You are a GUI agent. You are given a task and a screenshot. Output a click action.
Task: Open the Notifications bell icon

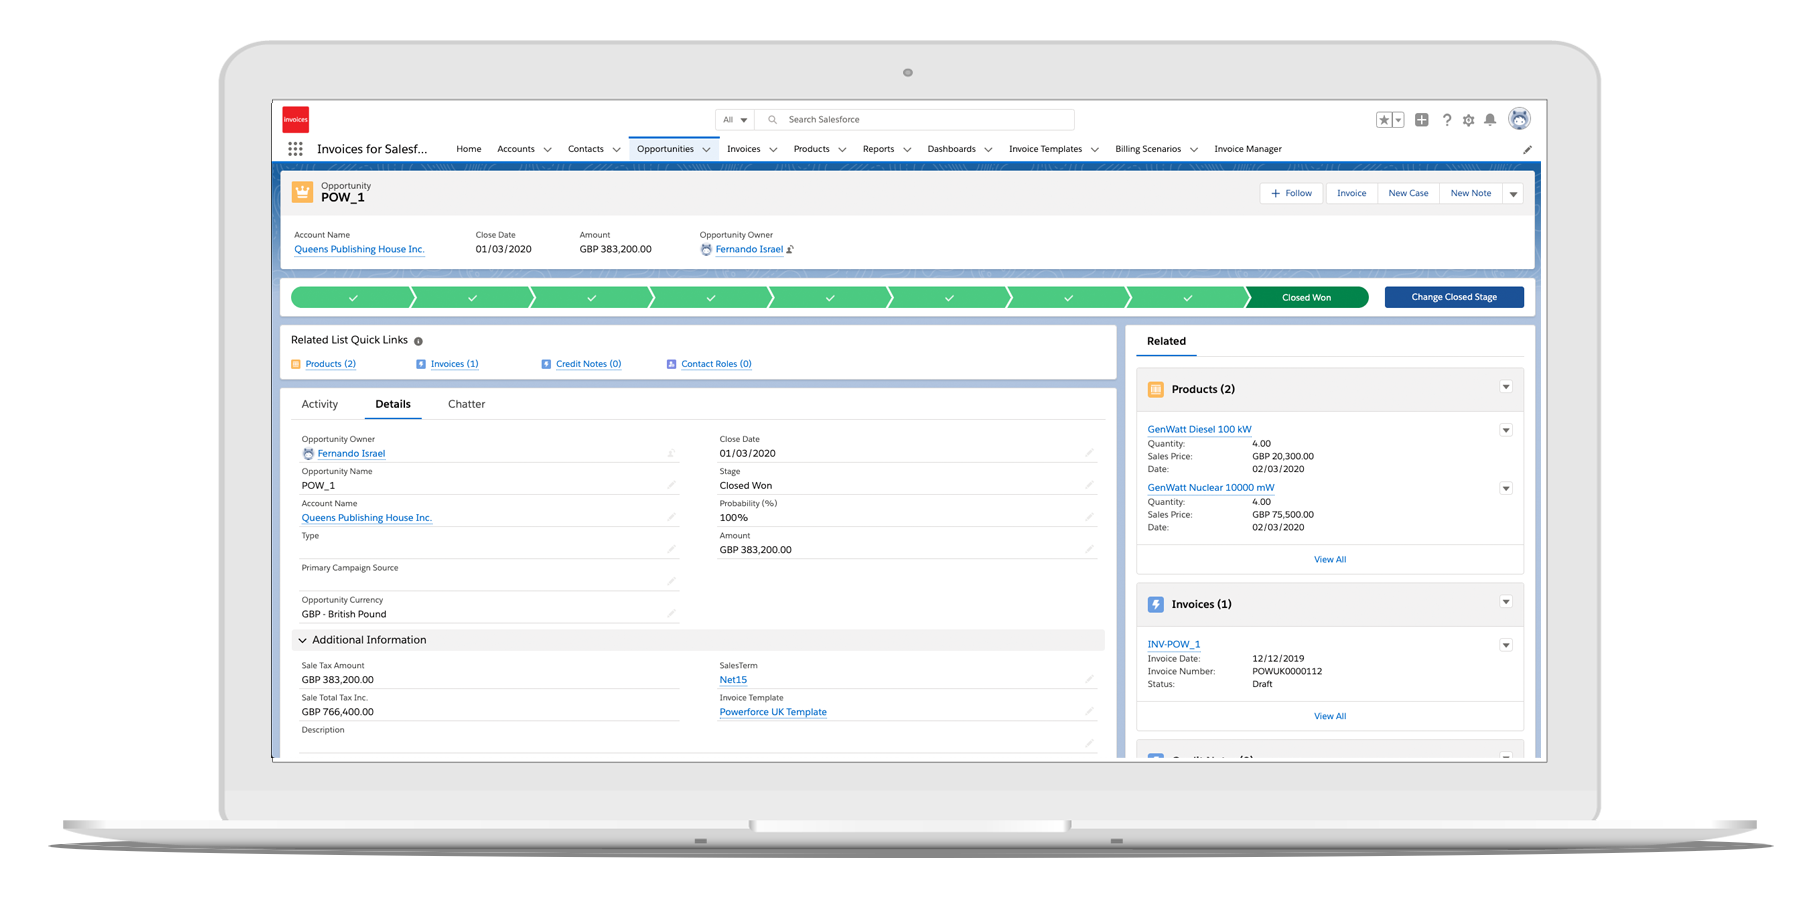1490,120
